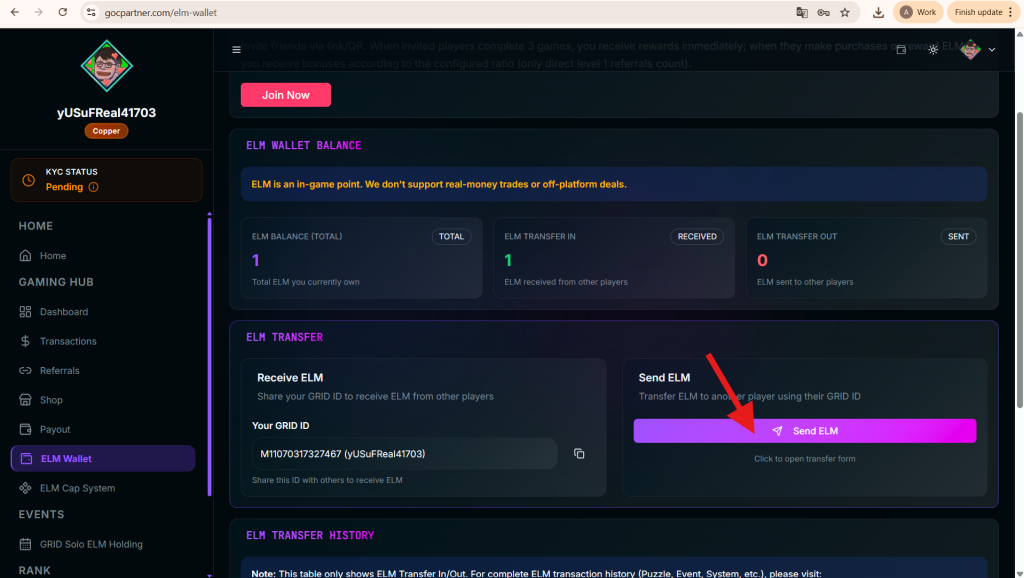Image resolution: width=1024 pixels, height=578 pixels.
Task: Click the translate page icon
Action: pyautogui.click(x=801, y=12)
